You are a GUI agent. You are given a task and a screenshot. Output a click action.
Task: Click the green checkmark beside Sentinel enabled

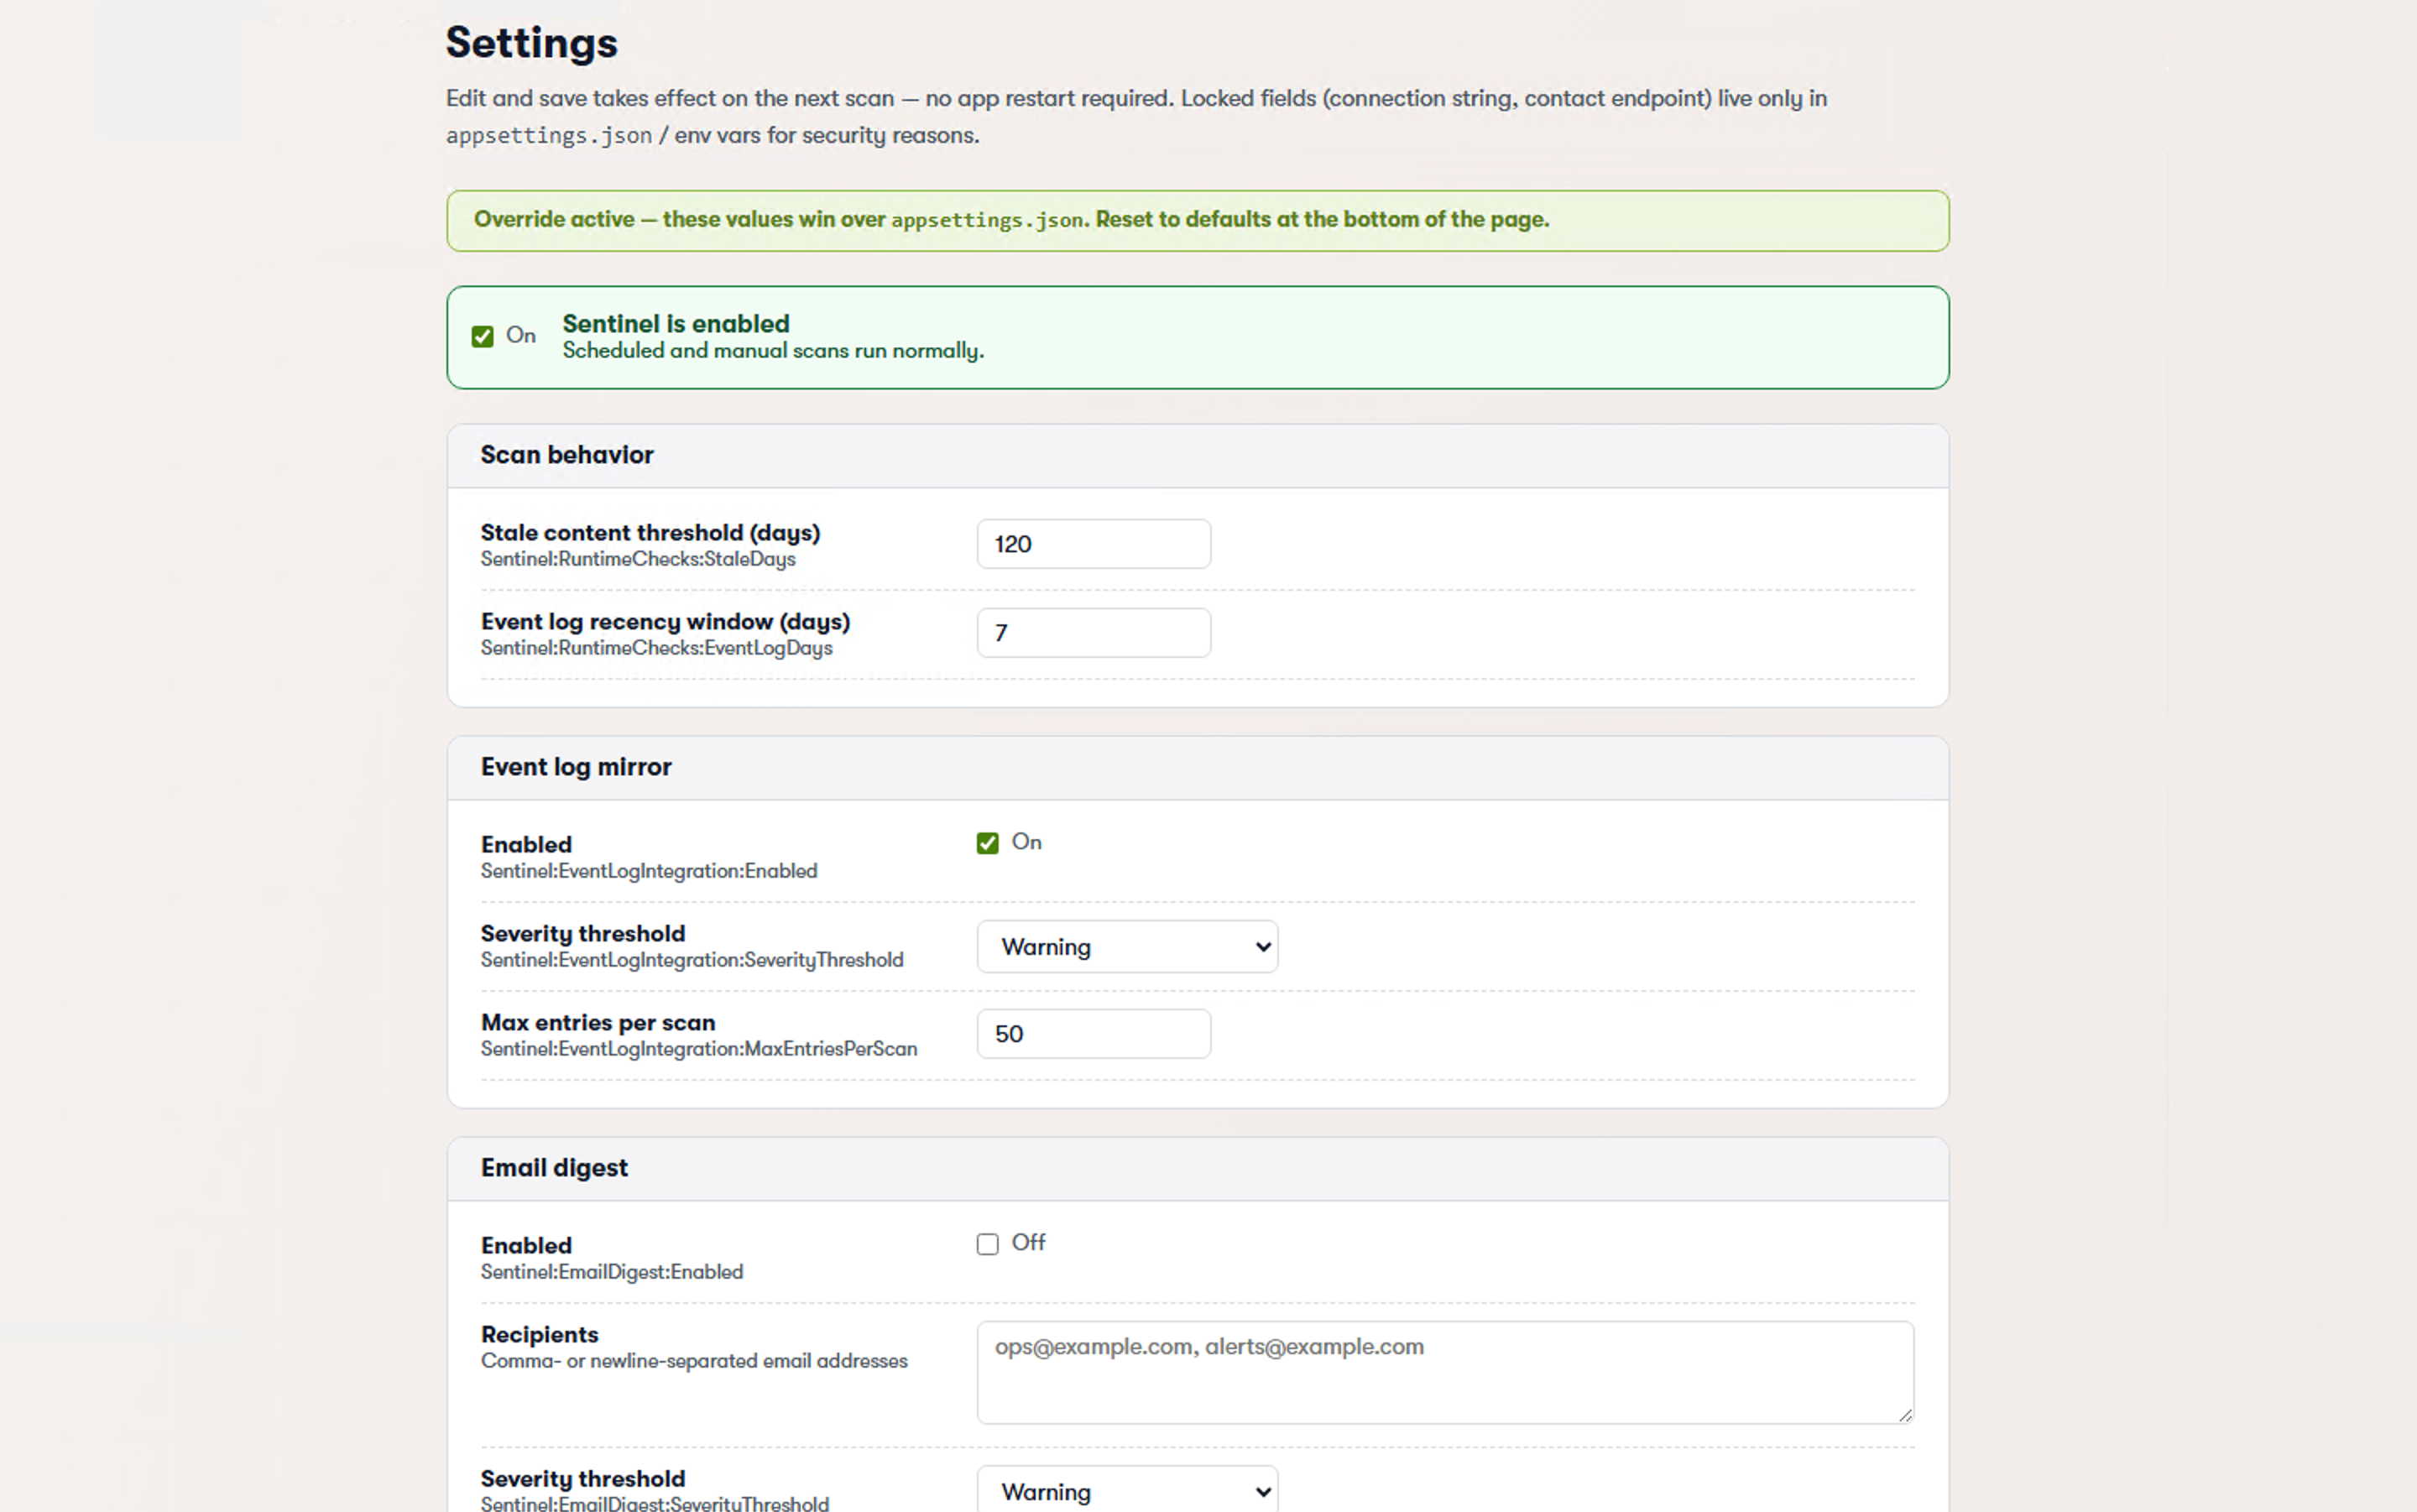[483, 336]
